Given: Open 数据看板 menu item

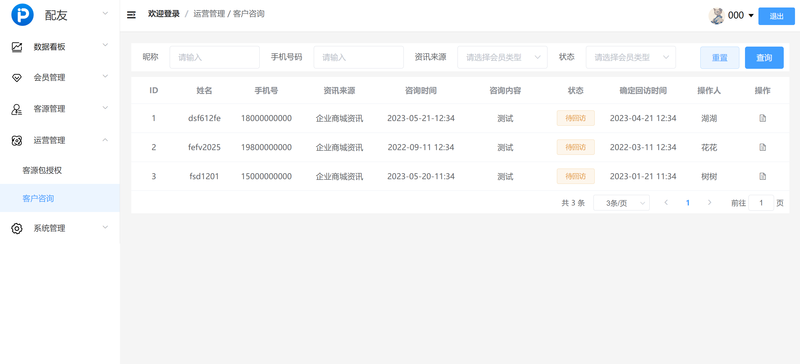Looking at the screenshot, I should 60,47.
